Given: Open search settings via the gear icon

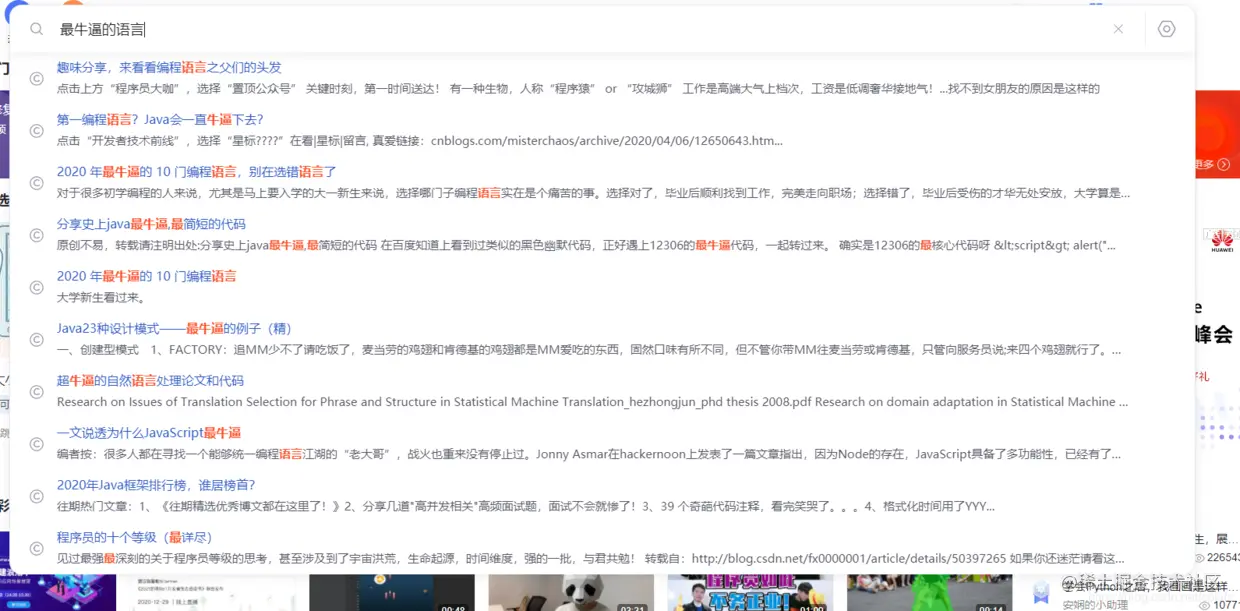Looking at the screenshot, I should tap(1166, 29).
